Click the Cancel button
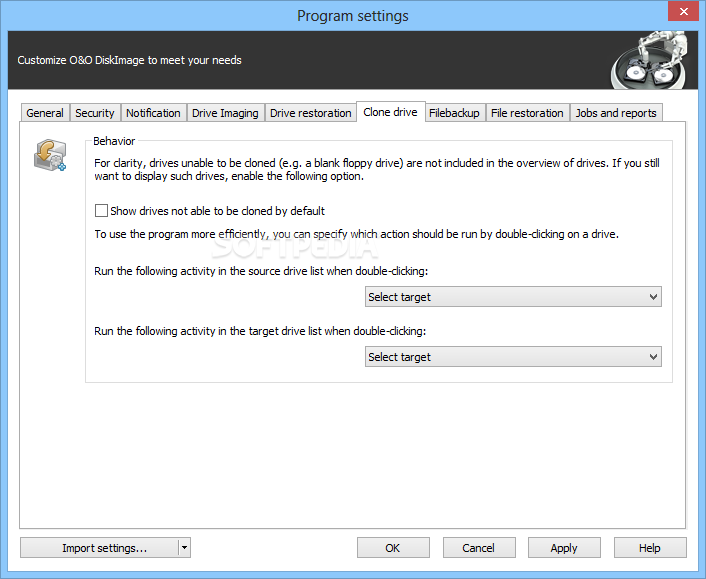706x579 pixels. pos(479,547)
